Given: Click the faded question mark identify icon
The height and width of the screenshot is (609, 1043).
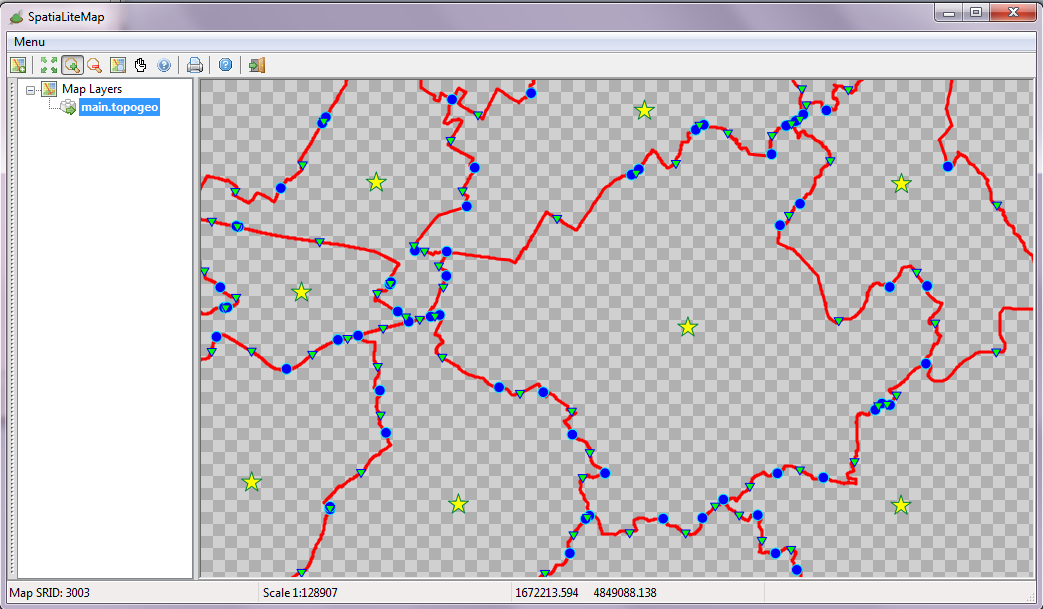Looking at the screenshot, I should tap(164, 65).
